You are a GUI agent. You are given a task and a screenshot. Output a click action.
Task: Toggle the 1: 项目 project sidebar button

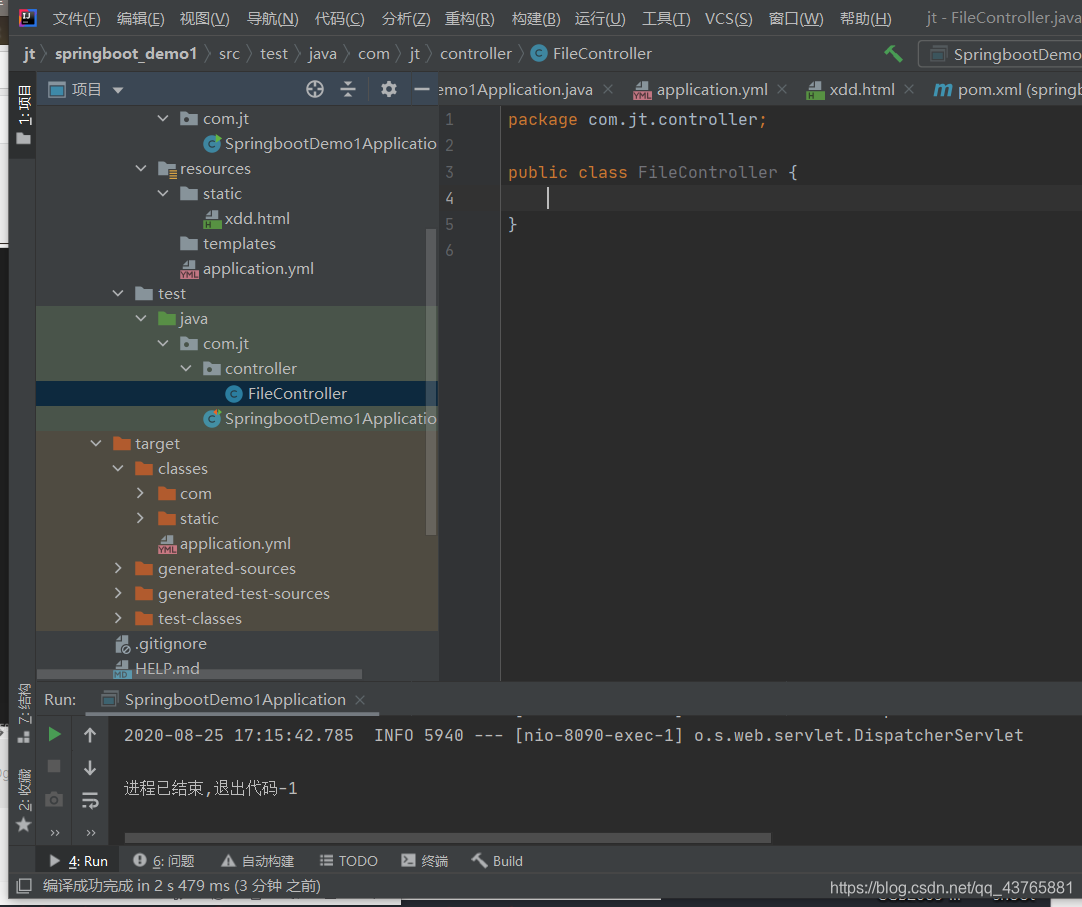[24, 113]
